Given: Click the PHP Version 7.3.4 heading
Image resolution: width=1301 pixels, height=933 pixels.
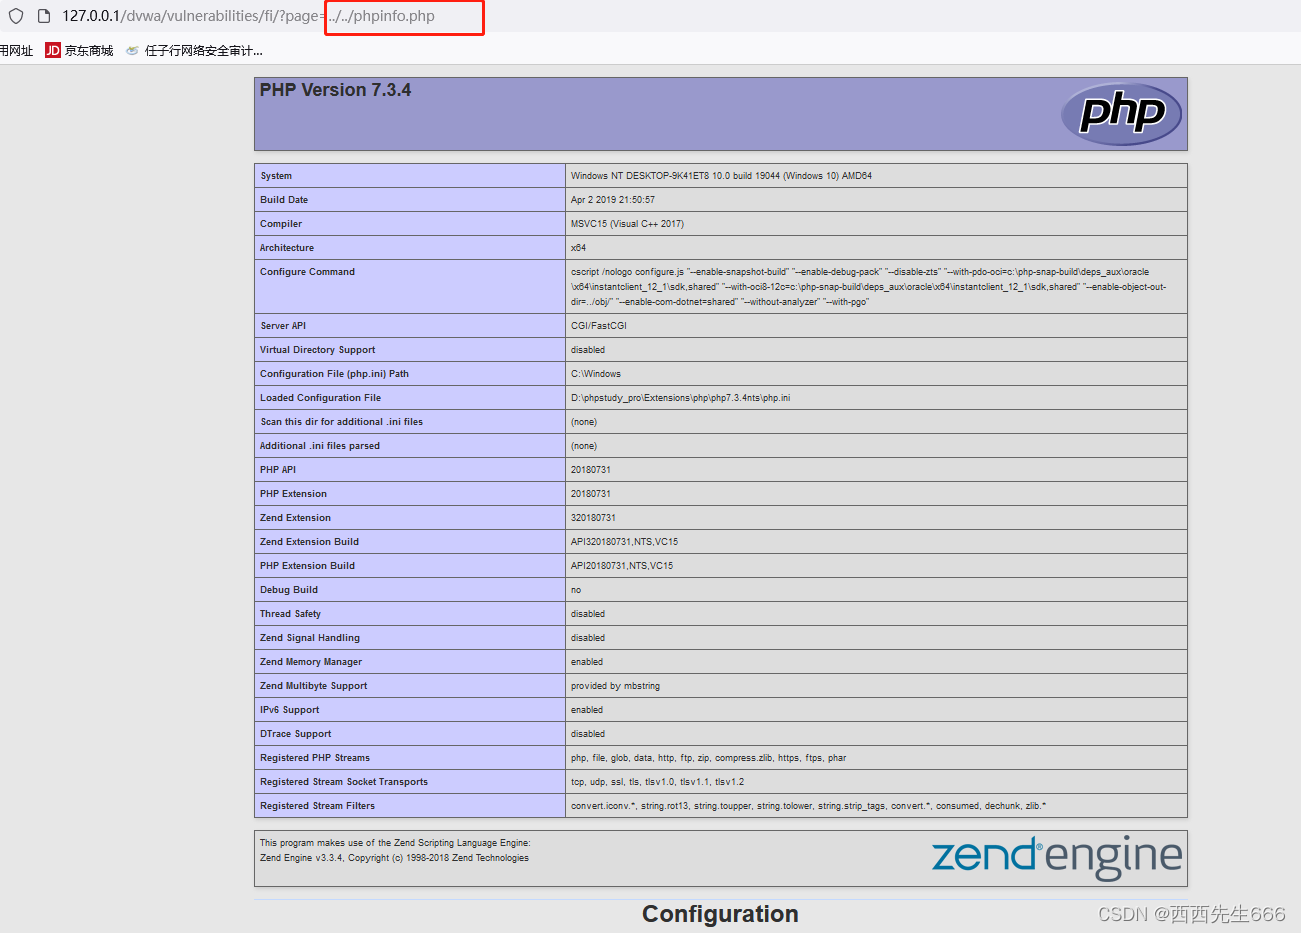Looking at the screenshot, I should [335, 90].
